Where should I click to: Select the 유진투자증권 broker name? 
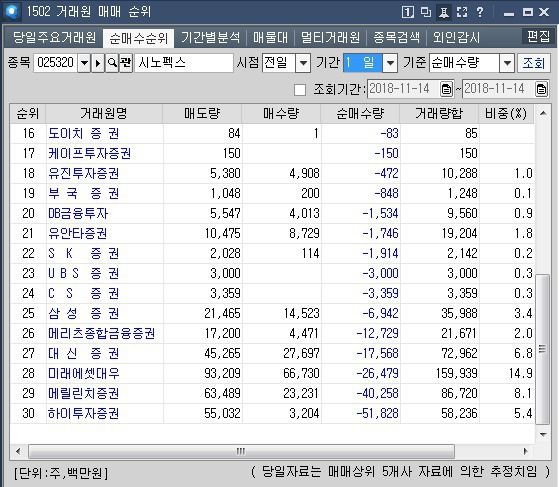tap(83, 174)
